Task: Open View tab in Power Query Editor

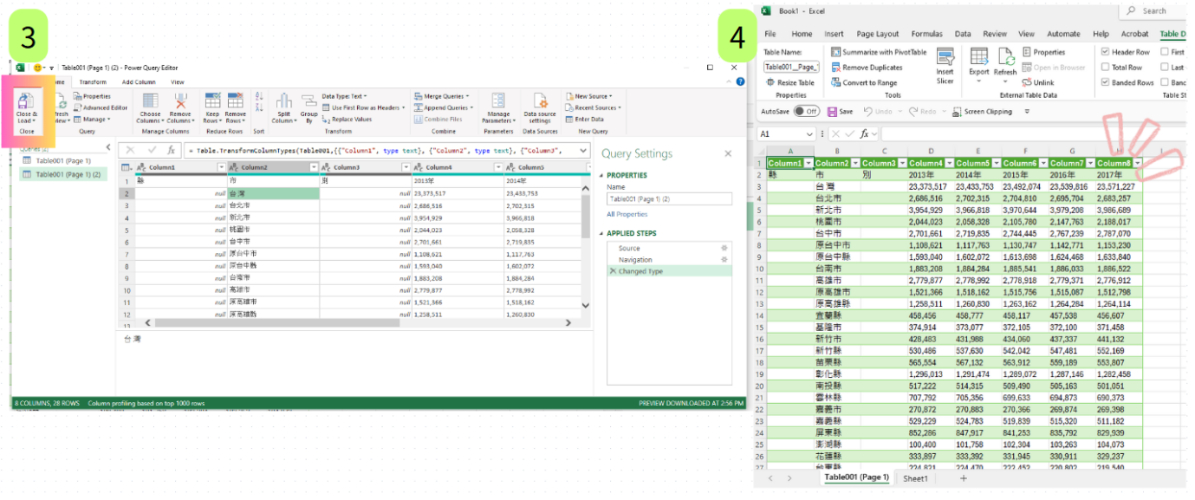Action: [178, 82]
